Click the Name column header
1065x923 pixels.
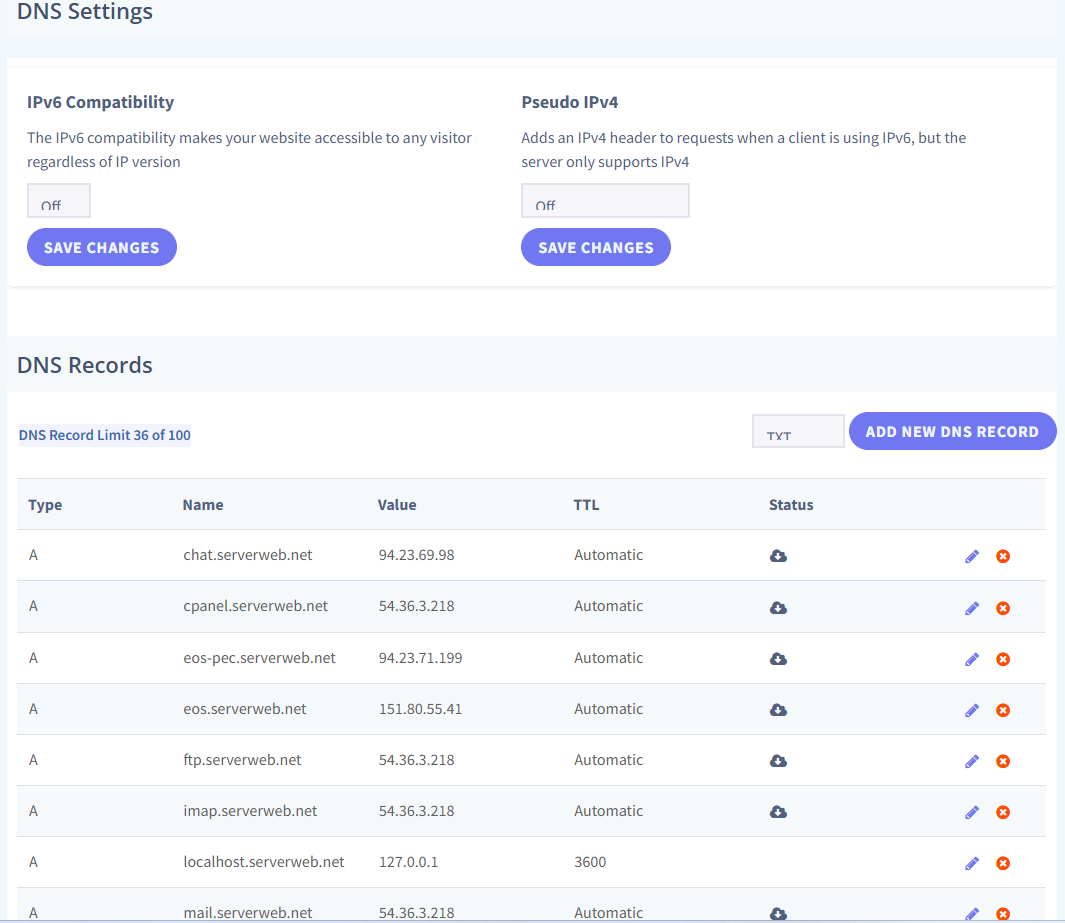pos(203,505)
